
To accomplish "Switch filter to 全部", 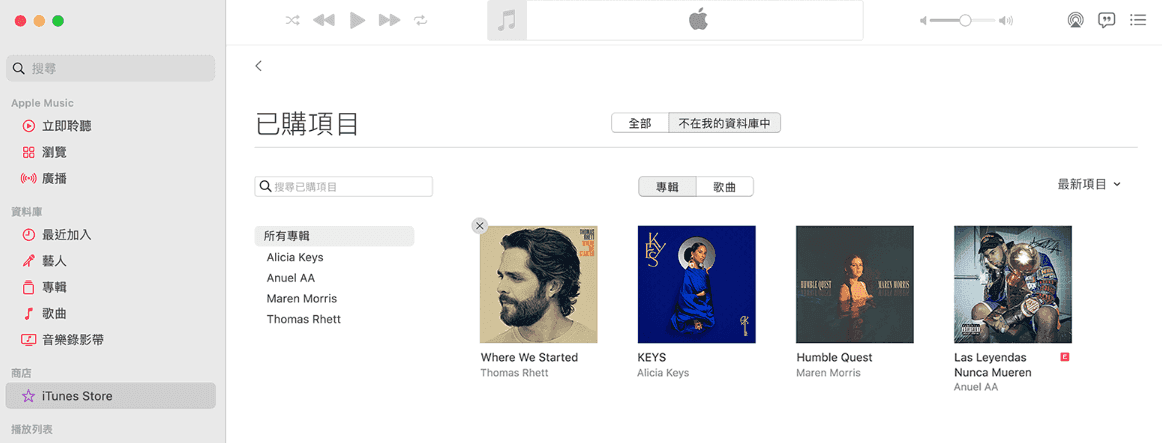I will [640, 124].
